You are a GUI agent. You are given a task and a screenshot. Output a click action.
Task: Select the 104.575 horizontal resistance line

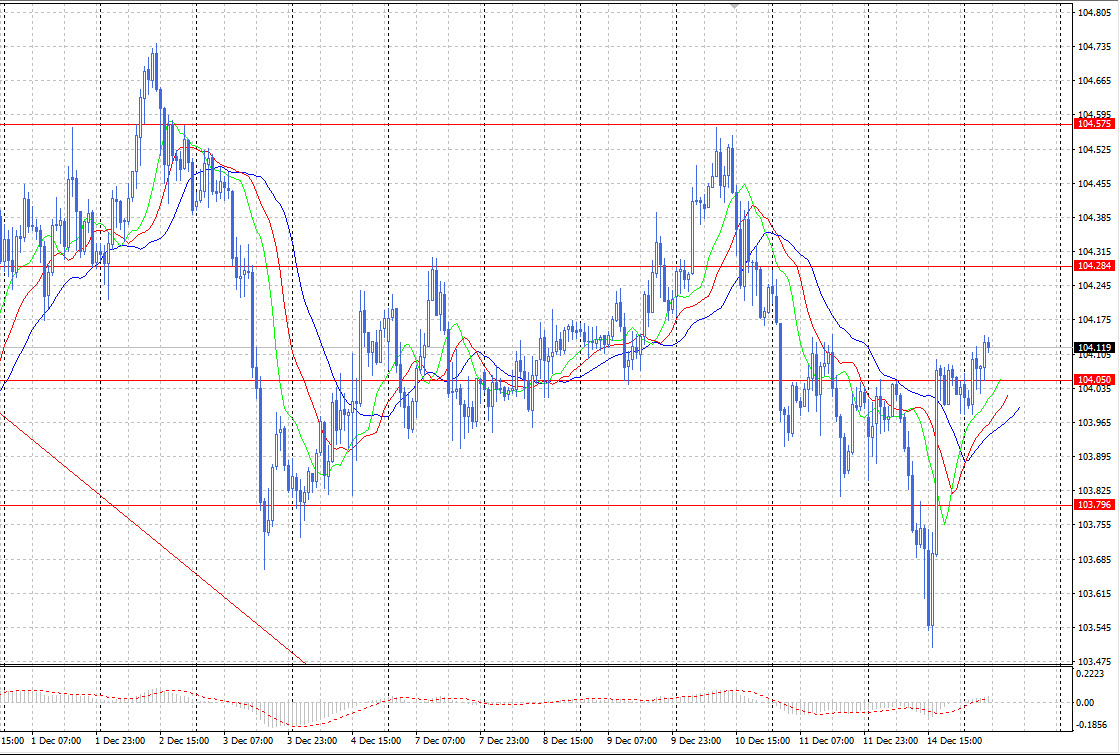point(536,124)
